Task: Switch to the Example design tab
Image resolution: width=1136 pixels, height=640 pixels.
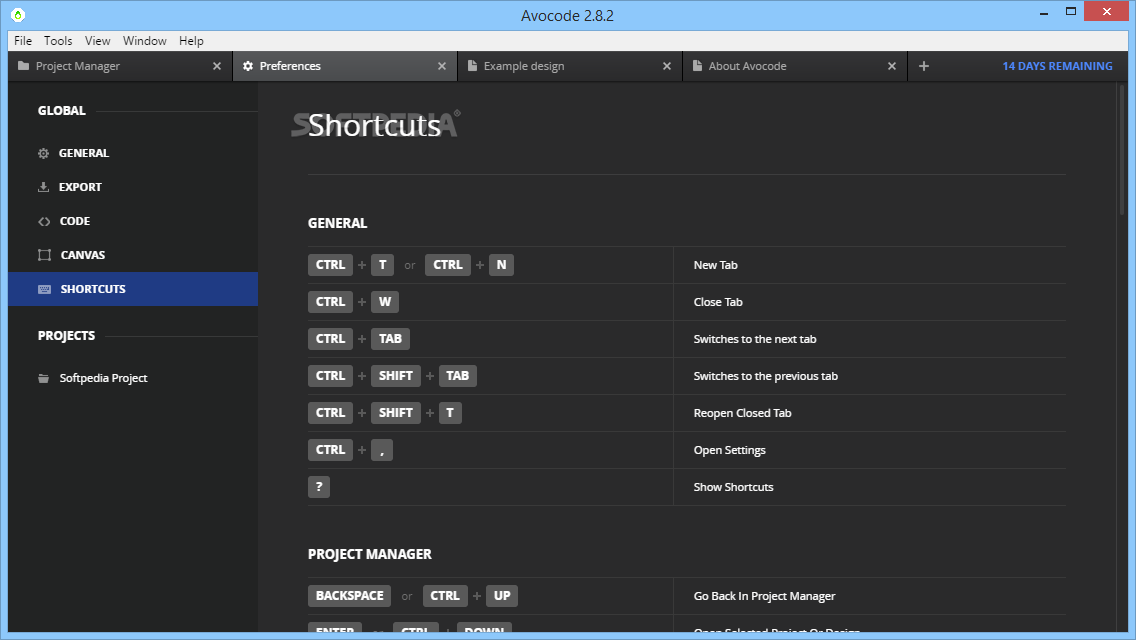Action: pos(569,66)
